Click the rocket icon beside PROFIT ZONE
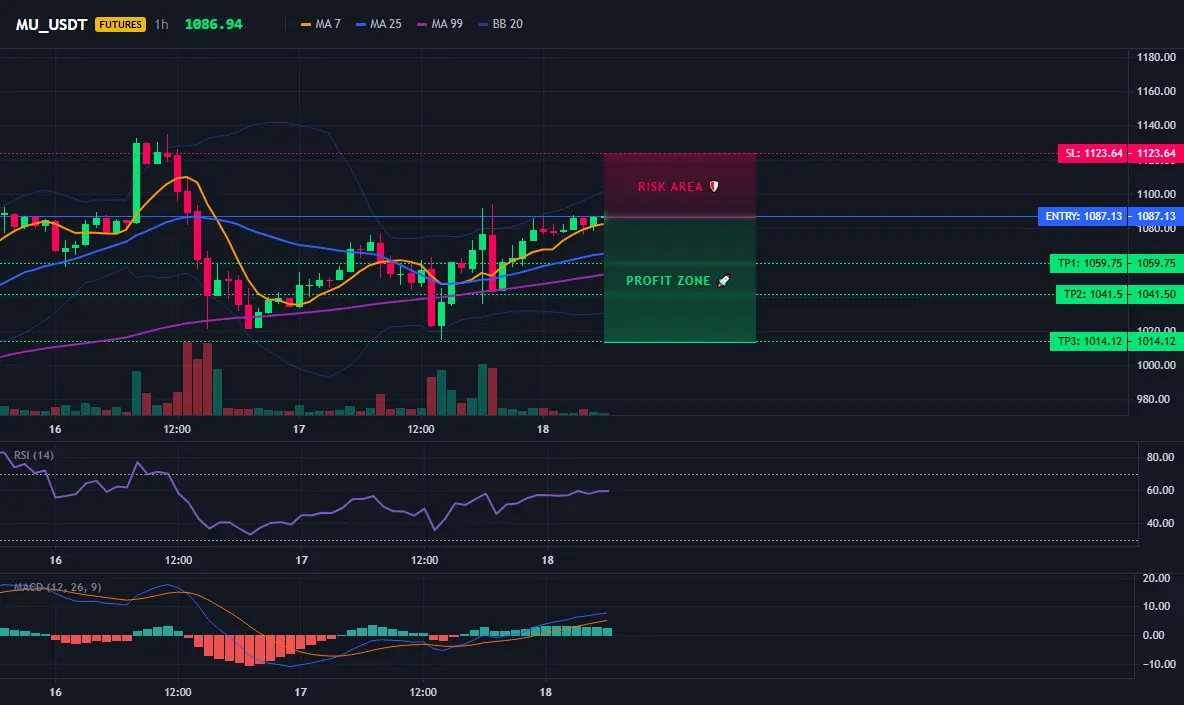 (723, 281)
